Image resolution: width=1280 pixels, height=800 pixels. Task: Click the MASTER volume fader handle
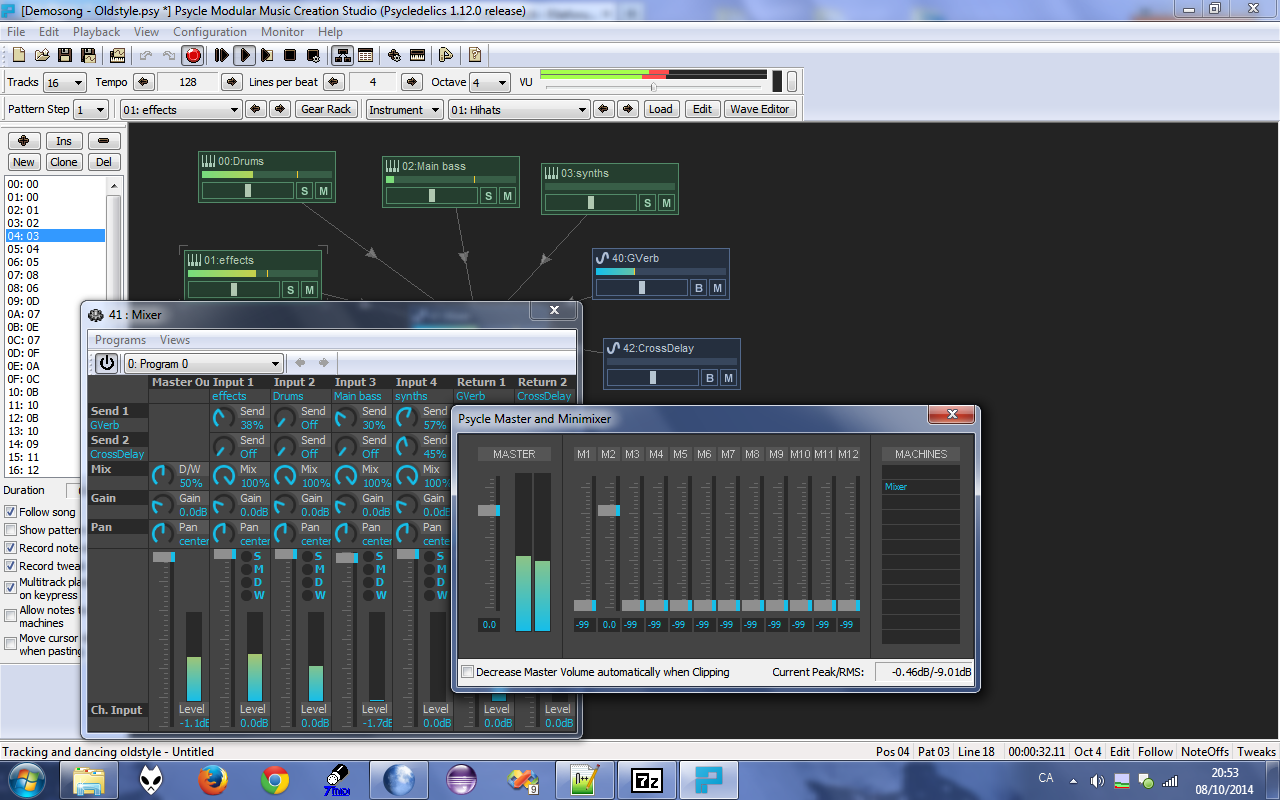point(488,510)
